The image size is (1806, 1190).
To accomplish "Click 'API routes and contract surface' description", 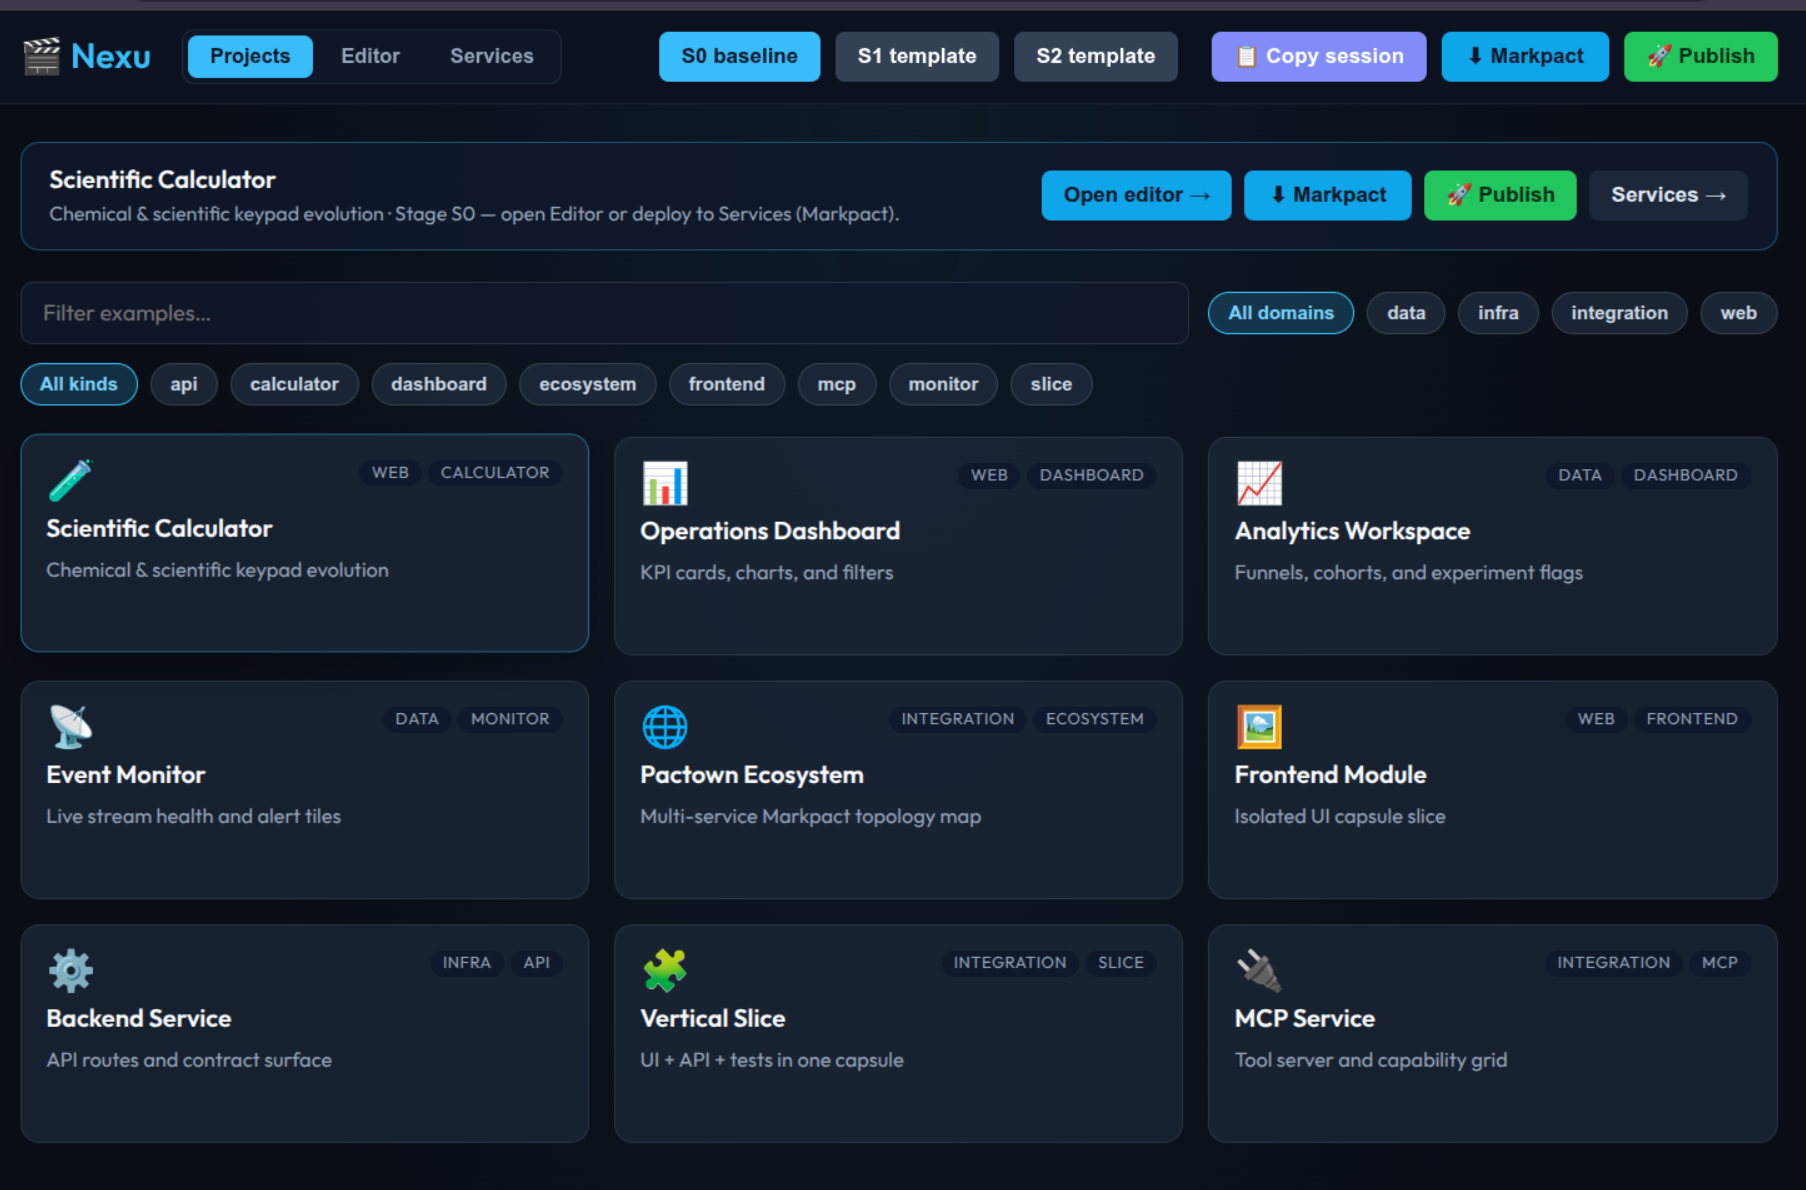I will (x=189, y=1060).
